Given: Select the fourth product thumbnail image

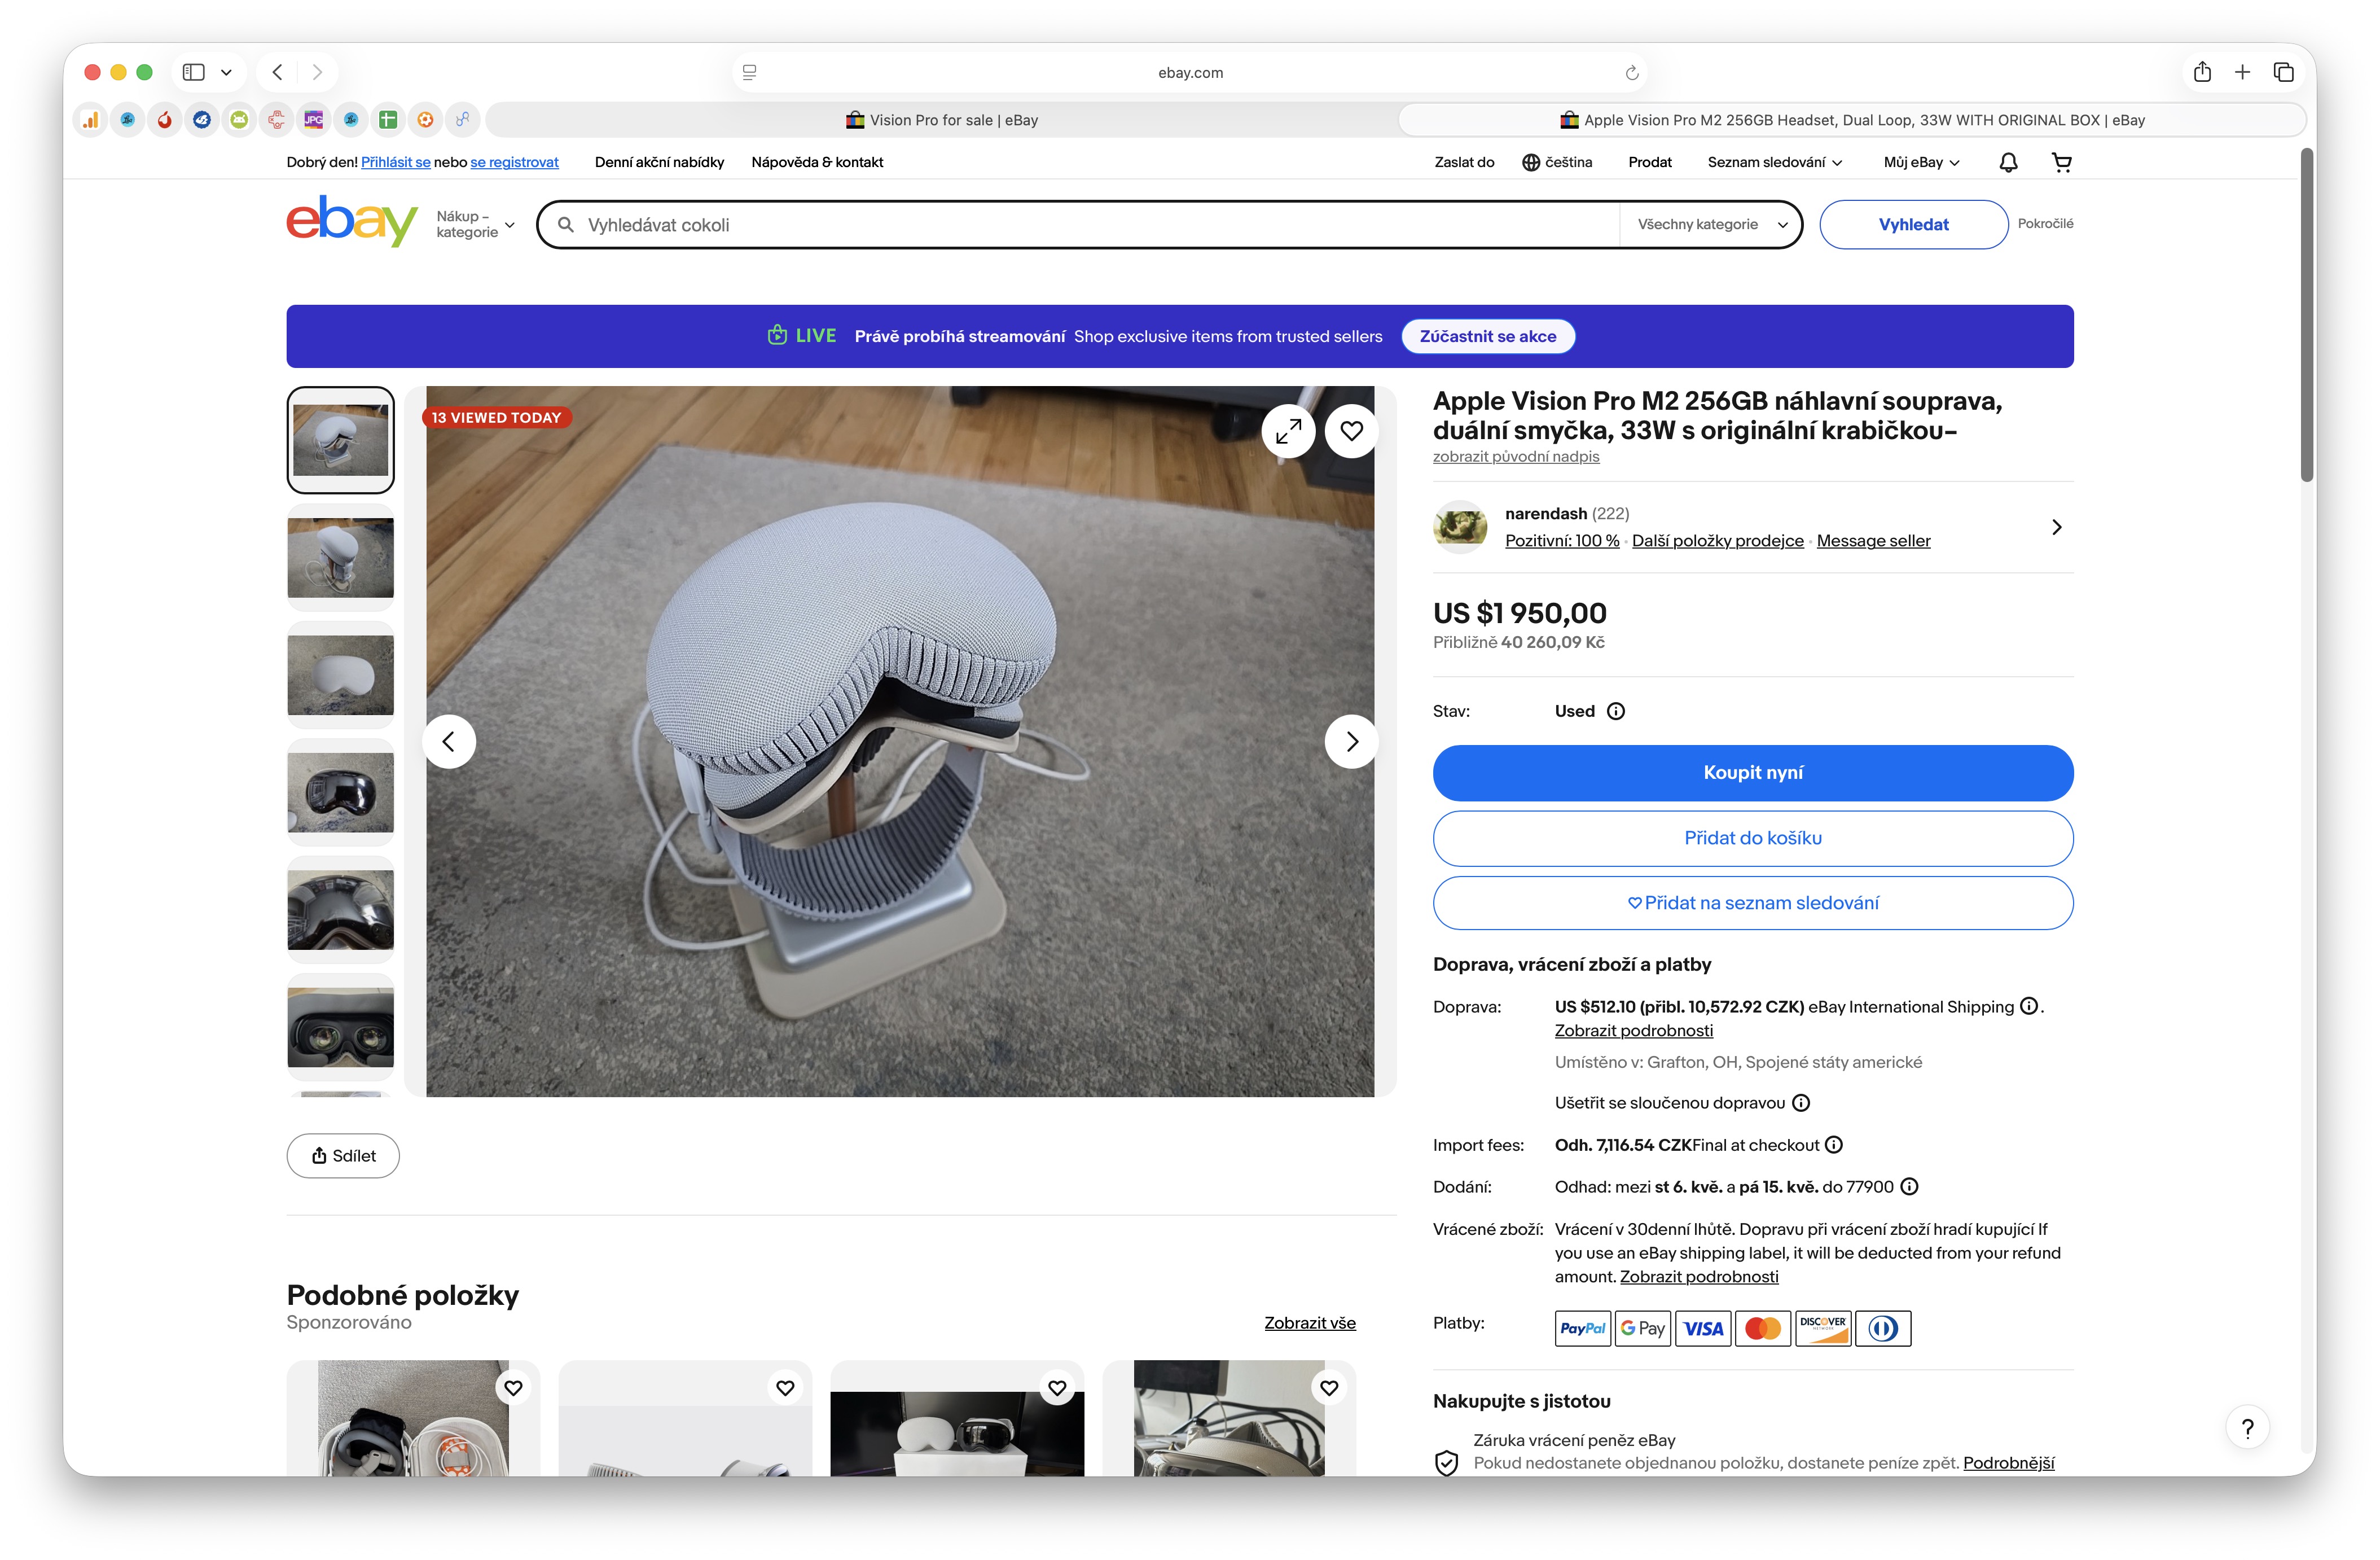Looking at the screenshot, I should [340, 792].
